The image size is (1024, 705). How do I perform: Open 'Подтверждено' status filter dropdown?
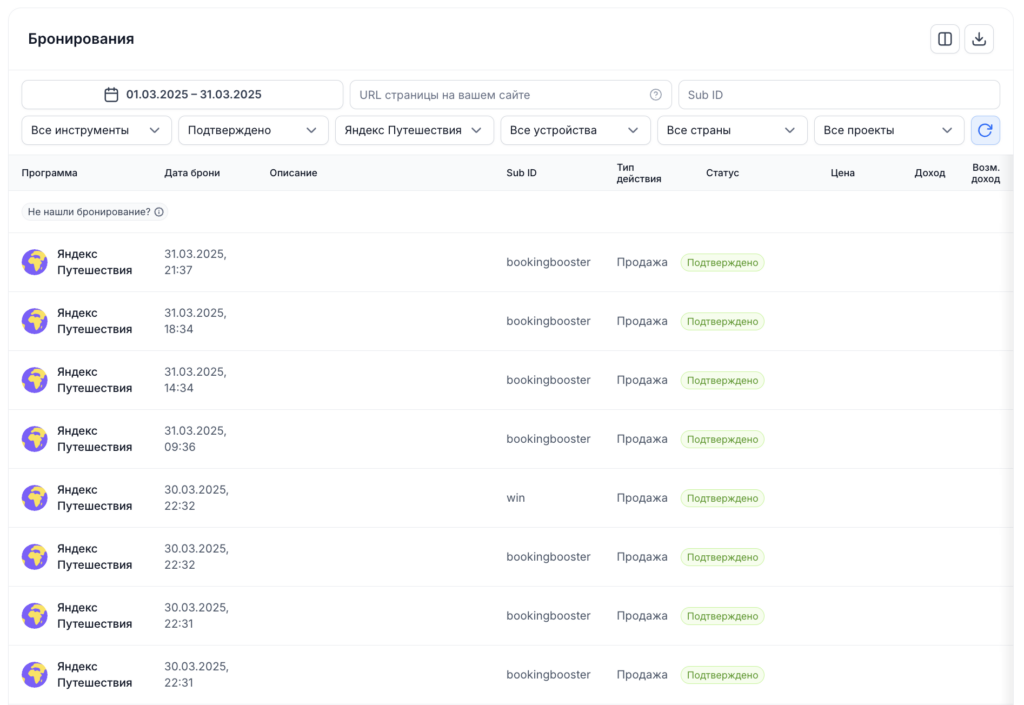pyautogui.click(x=253, y=130)
